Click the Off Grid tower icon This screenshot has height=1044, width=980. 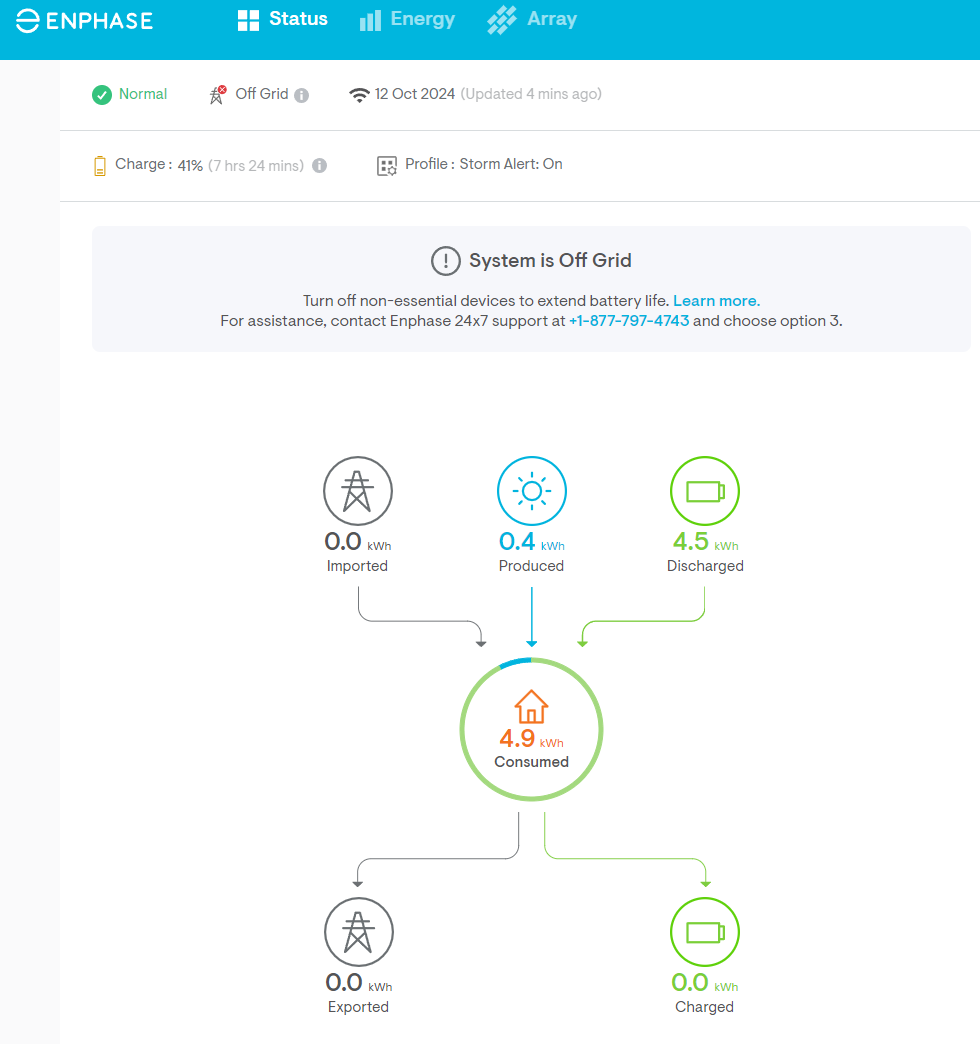tap(217, 95)
